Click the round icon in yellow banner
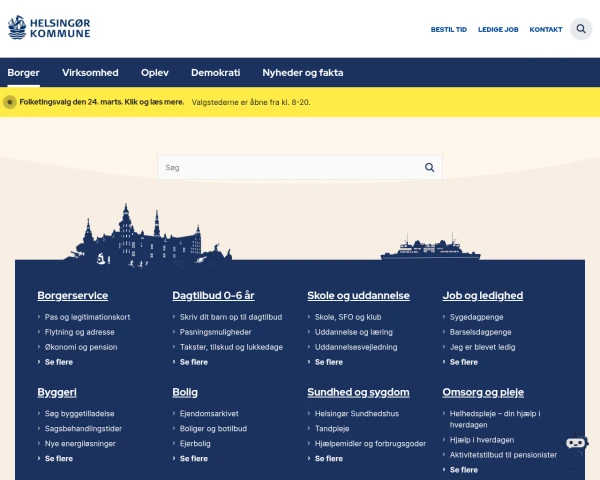600x480 pixels. pos(10,102)
